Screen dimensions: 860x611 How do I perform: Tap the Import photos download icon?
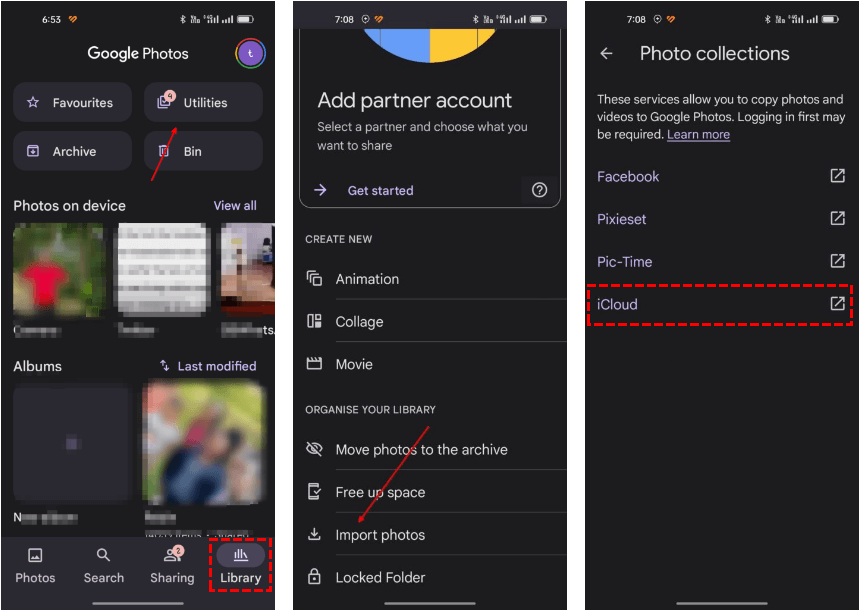pyautogui.click(x=314, y=534)
